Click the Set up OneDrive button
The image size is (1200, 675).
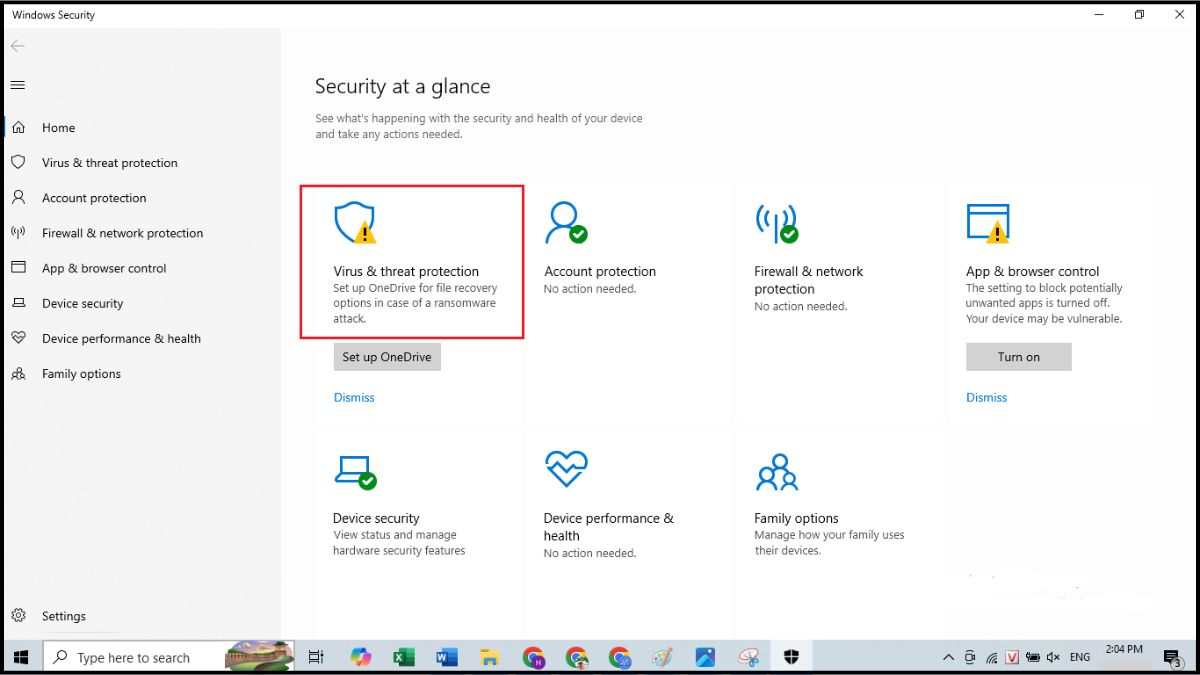point(387,357)
